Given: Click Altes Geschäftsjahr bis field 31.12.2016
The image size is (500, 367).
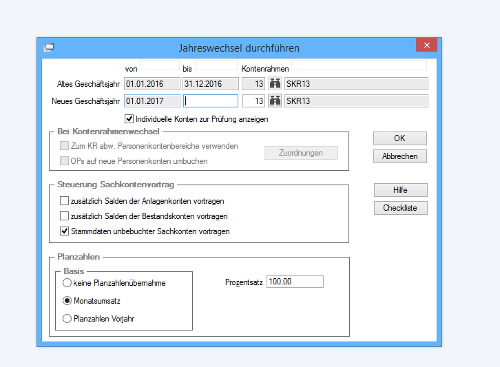Looking at the screenshot, I should pos(210,84).
